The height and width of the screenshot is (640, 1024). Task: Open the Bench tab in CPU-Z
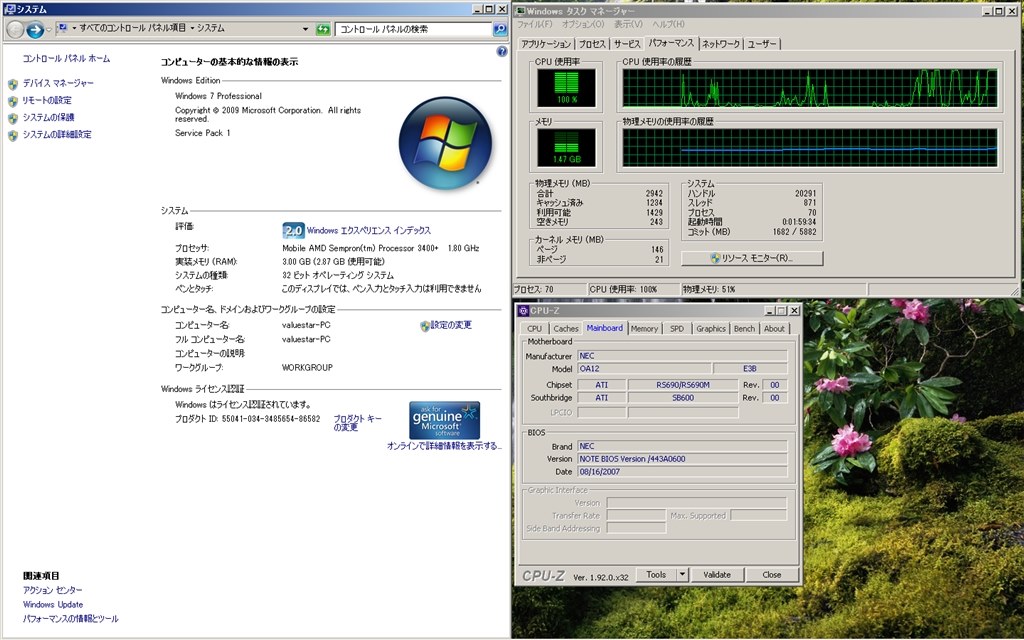pyautogui.click(x=744, y=329)
